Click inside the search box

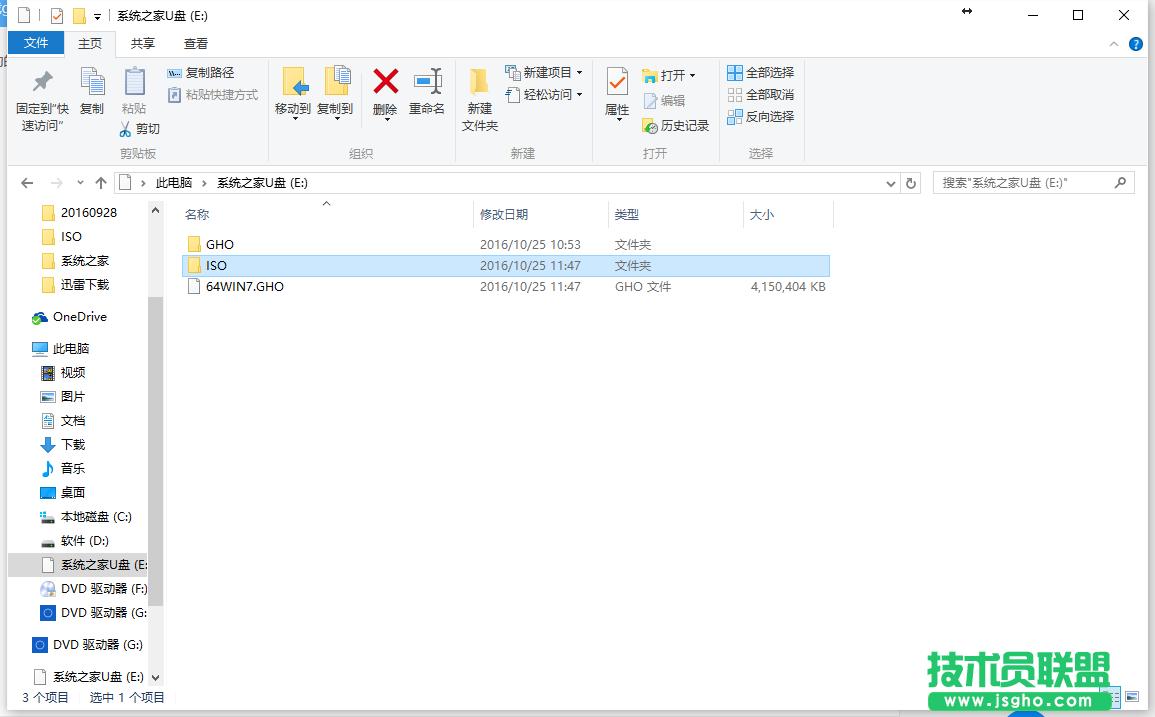(x=1020, y=183)
